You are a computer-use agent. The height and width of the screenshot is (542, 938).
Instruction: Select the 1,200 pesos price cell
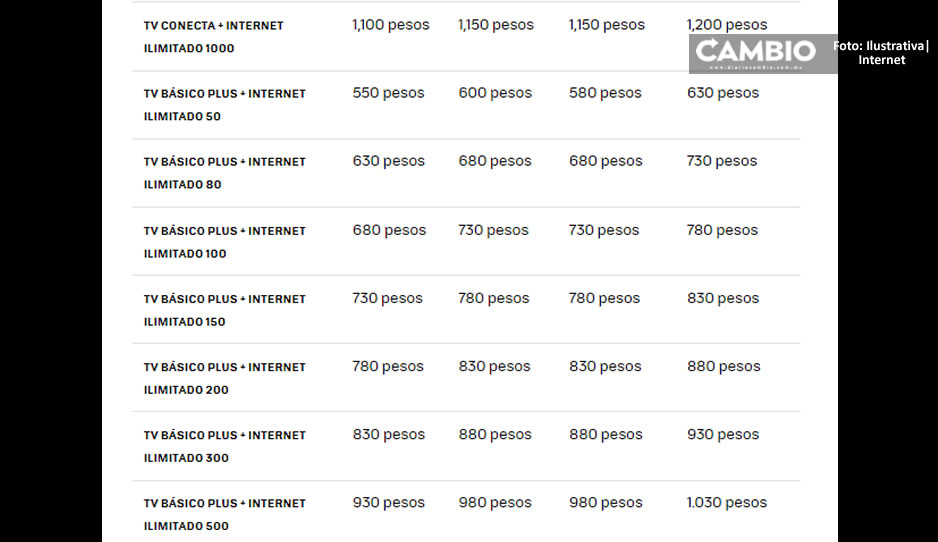727,25
